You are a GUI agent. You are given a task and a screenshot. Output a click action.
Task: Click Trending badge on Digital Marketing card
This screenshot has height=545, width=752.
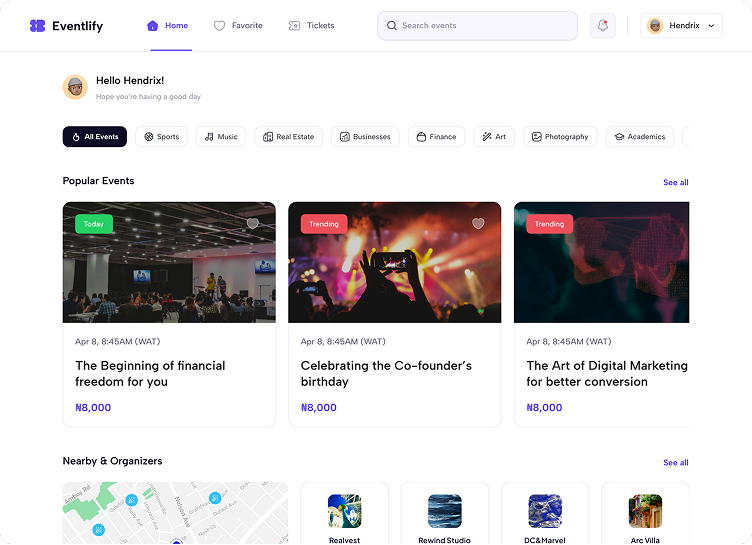tap(550, 224)
